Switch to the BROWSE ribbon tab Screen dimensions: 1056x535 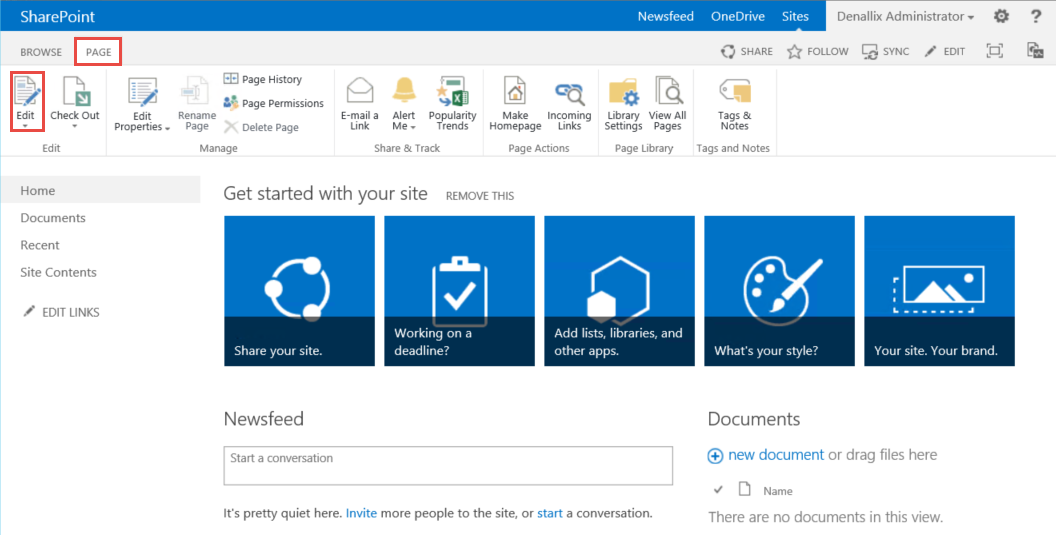click(x=41, y=52)
